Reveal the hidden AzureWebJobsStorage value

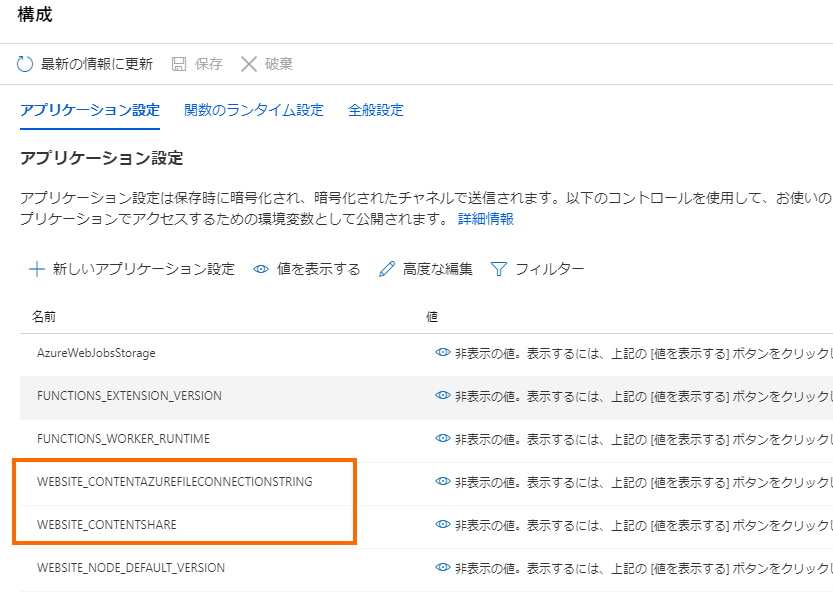tap(441, 352)
